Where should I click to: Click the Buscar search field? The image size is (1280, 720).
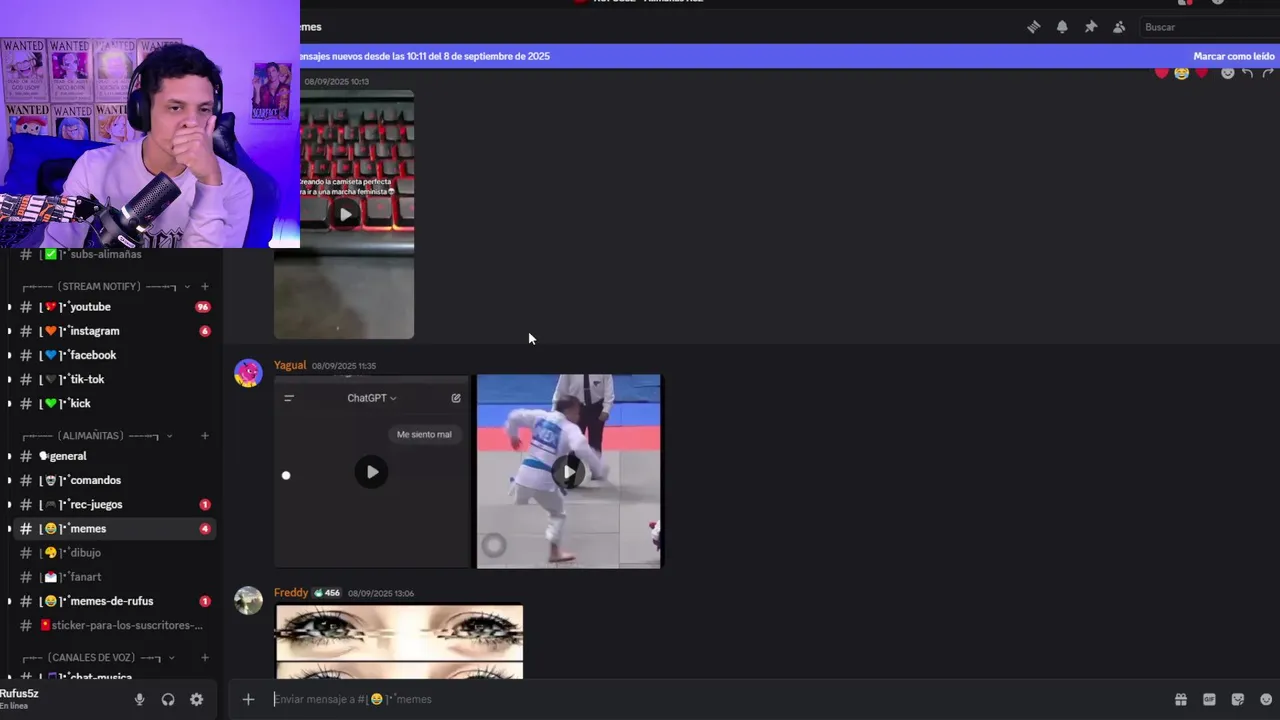coord(1210,27)
